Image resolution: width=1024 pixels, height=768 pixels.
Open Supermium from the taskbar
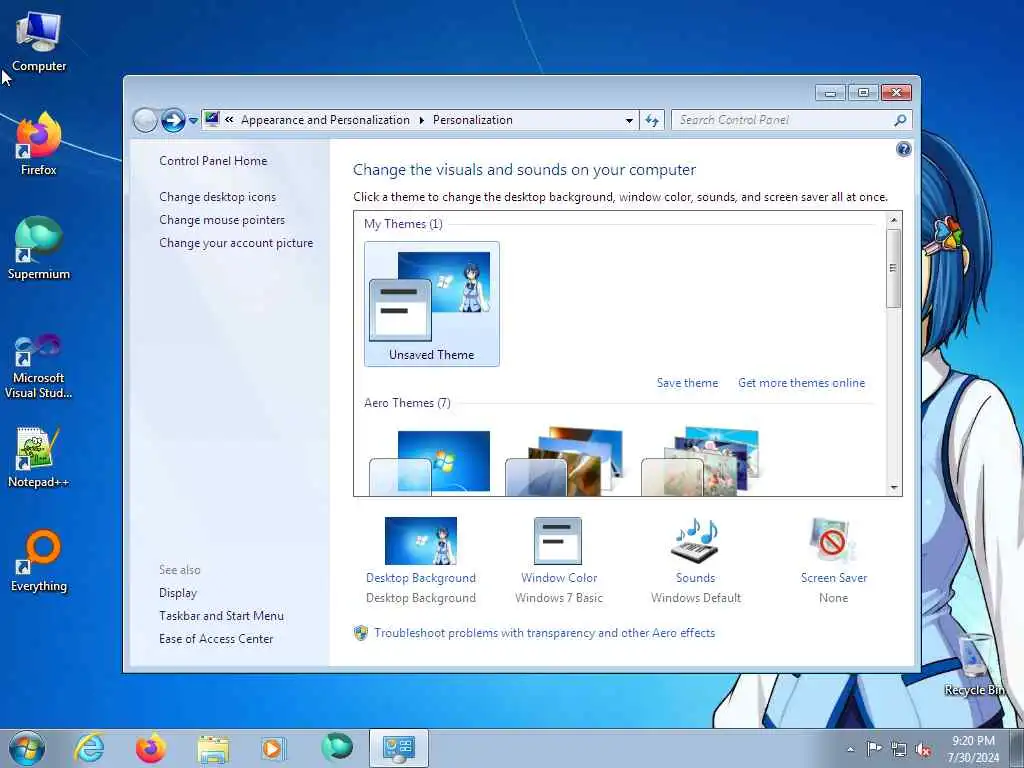(337, 748)
